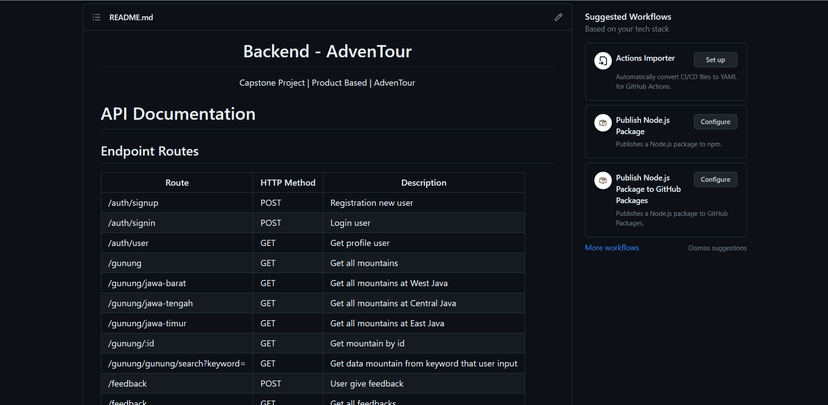Select the /auth/signup route cell
The width and height of the screenshot is (828, 405).
tap(177, 203)
